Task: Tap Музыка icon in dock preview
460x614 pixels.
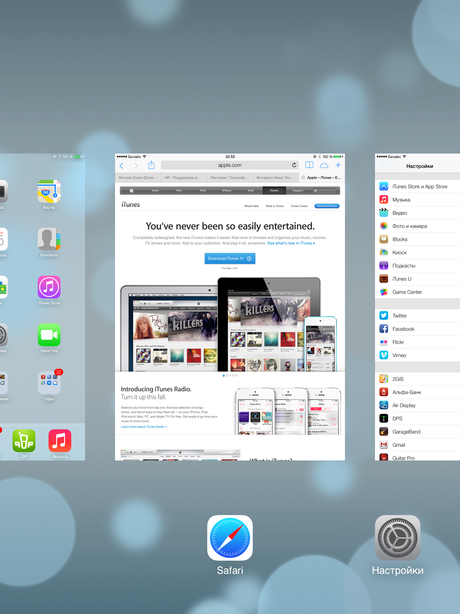Action: point(60,441)
